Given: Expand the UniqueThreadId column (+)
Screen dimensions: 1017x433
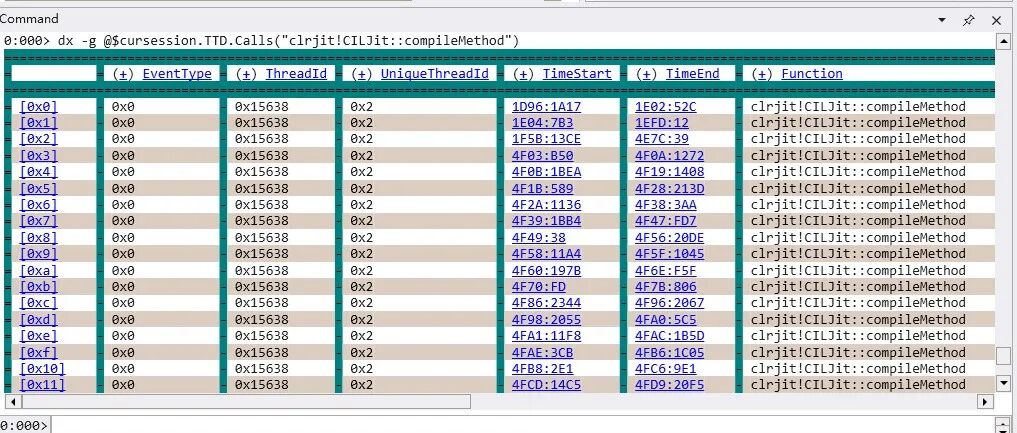Looking at the screenshot, I should [x=362, y=74].
